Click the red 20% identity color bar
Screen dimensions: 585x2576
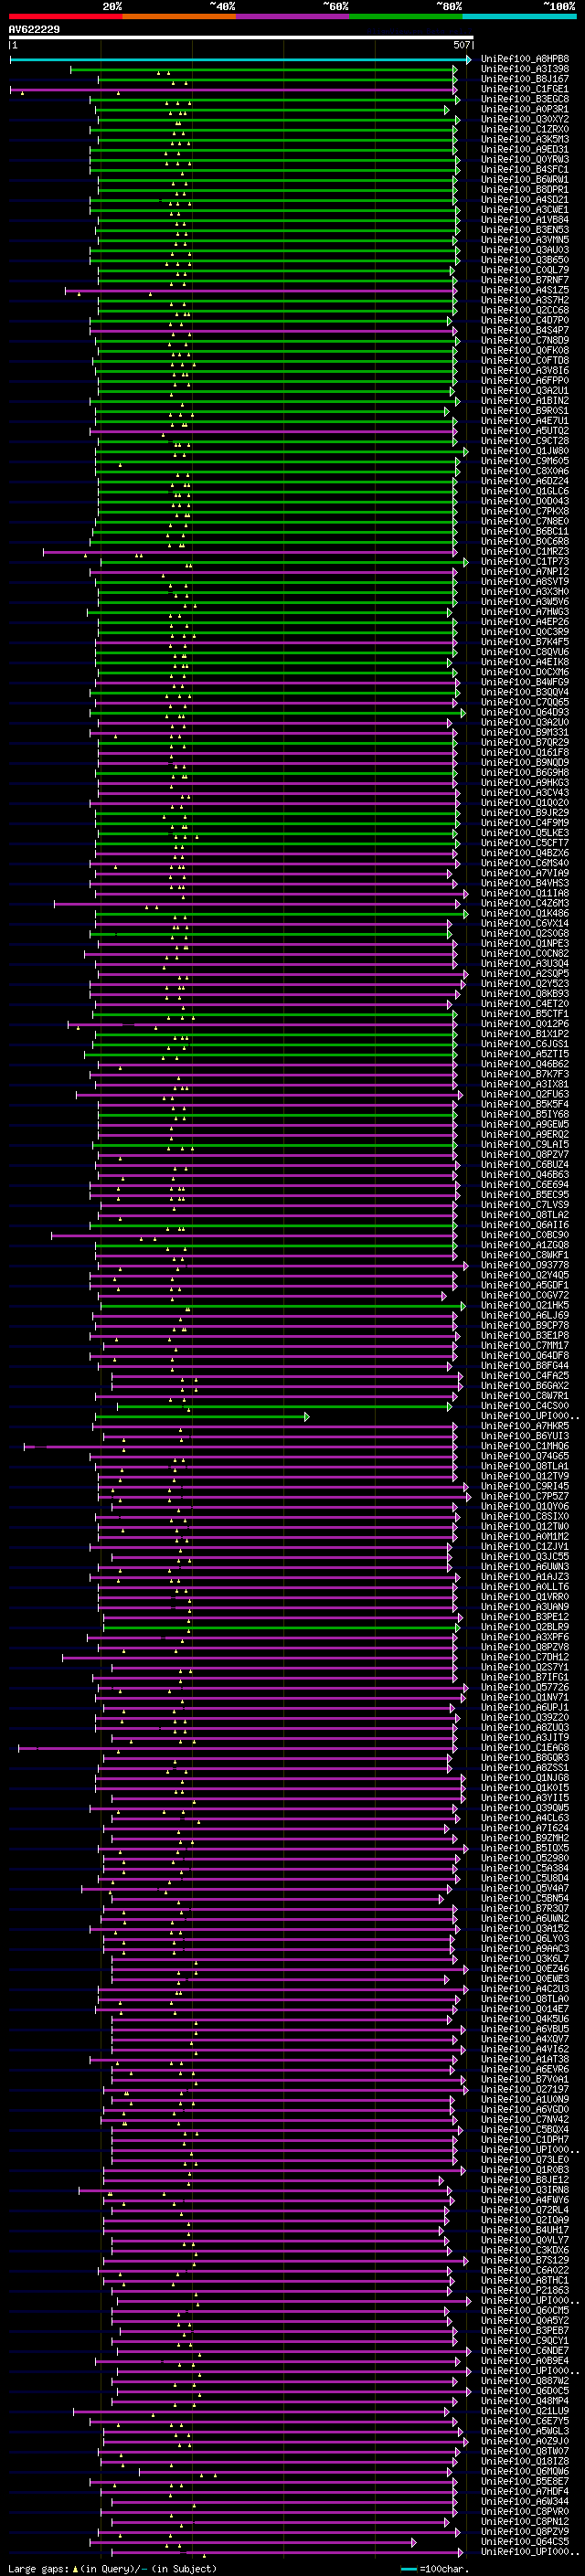click(x=66, y=17)
